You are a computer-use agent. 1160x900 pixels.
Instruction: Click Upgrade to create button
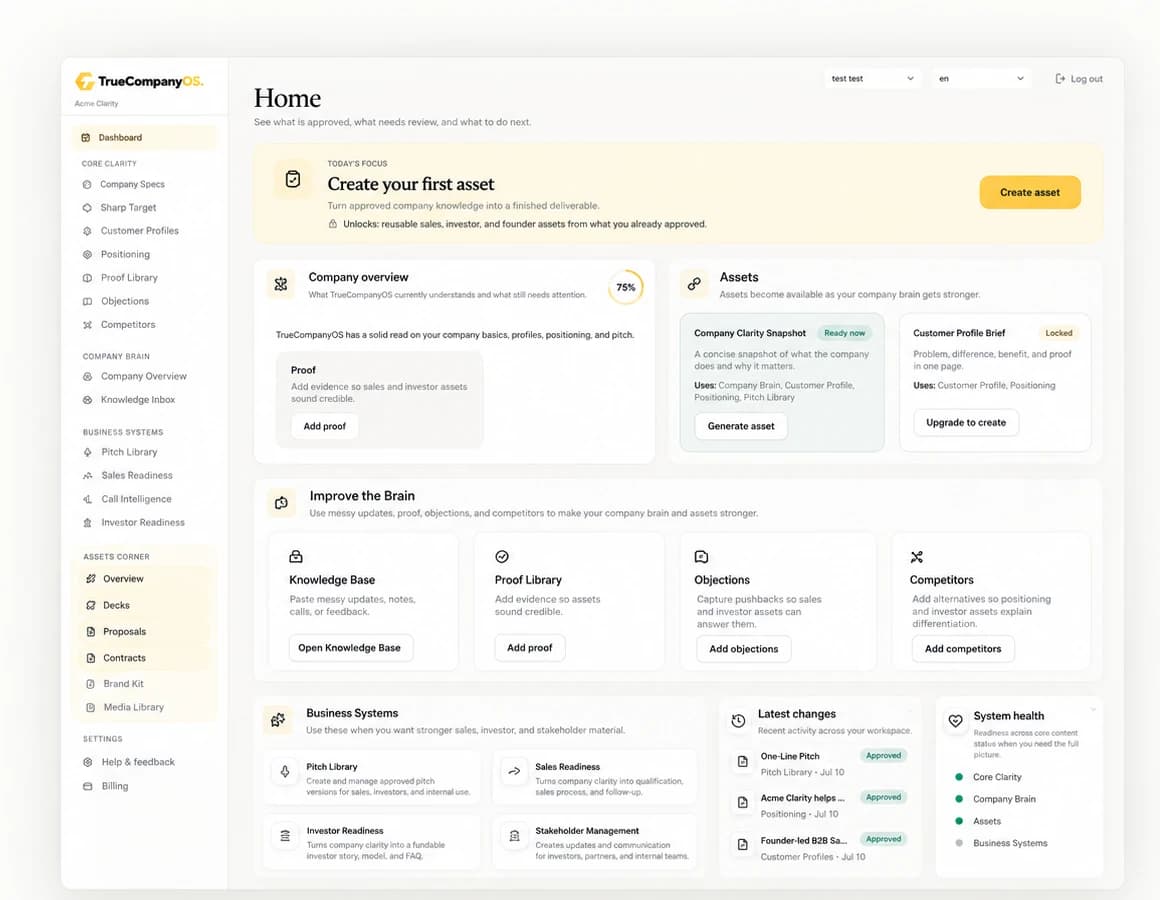(x=965, y=423)
